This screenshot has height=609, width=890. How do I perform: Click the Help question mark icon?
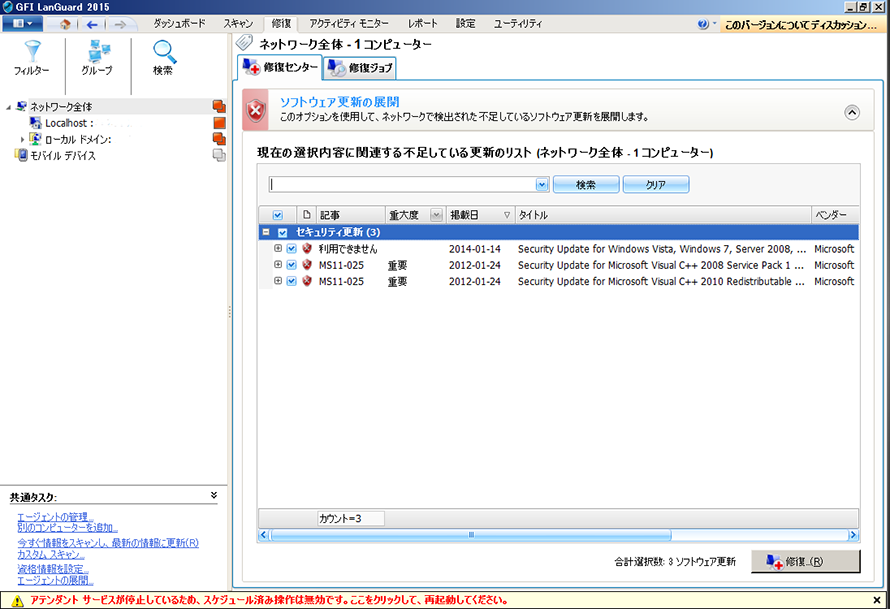coord(703,24)
